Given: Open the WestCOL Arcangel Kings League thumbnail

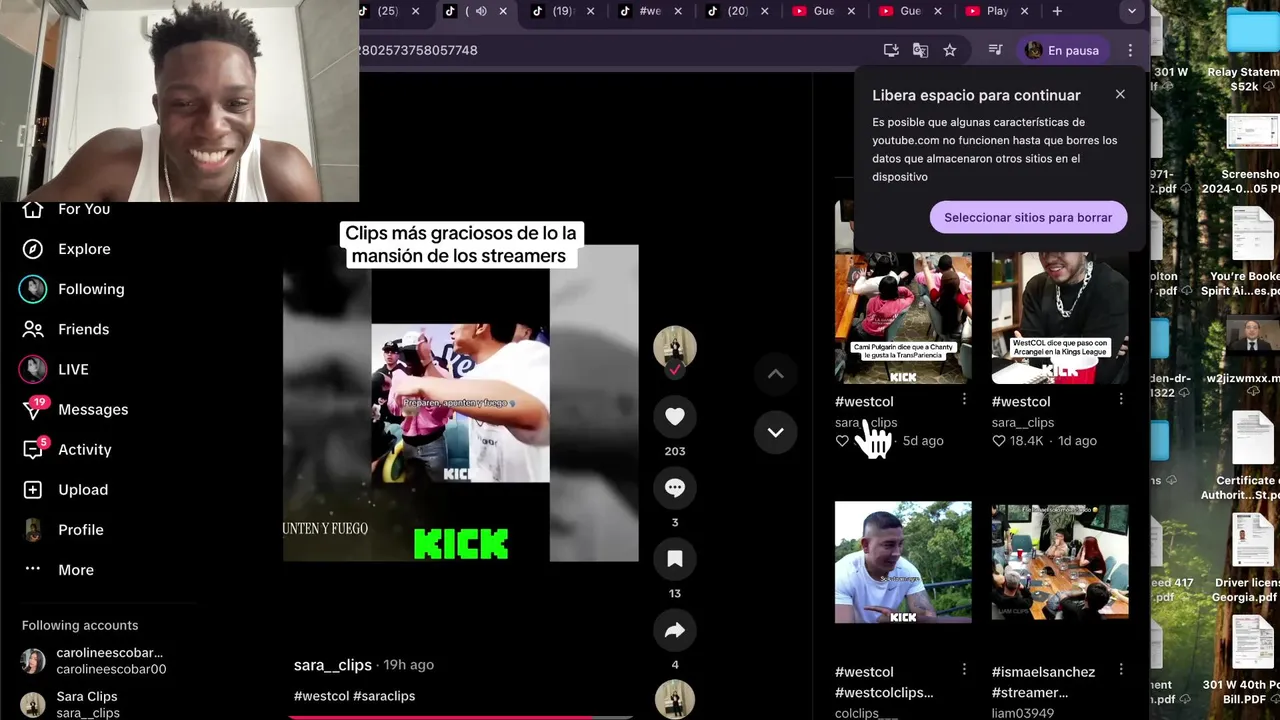Looking at the screenshot, I should click(1060, 317).
